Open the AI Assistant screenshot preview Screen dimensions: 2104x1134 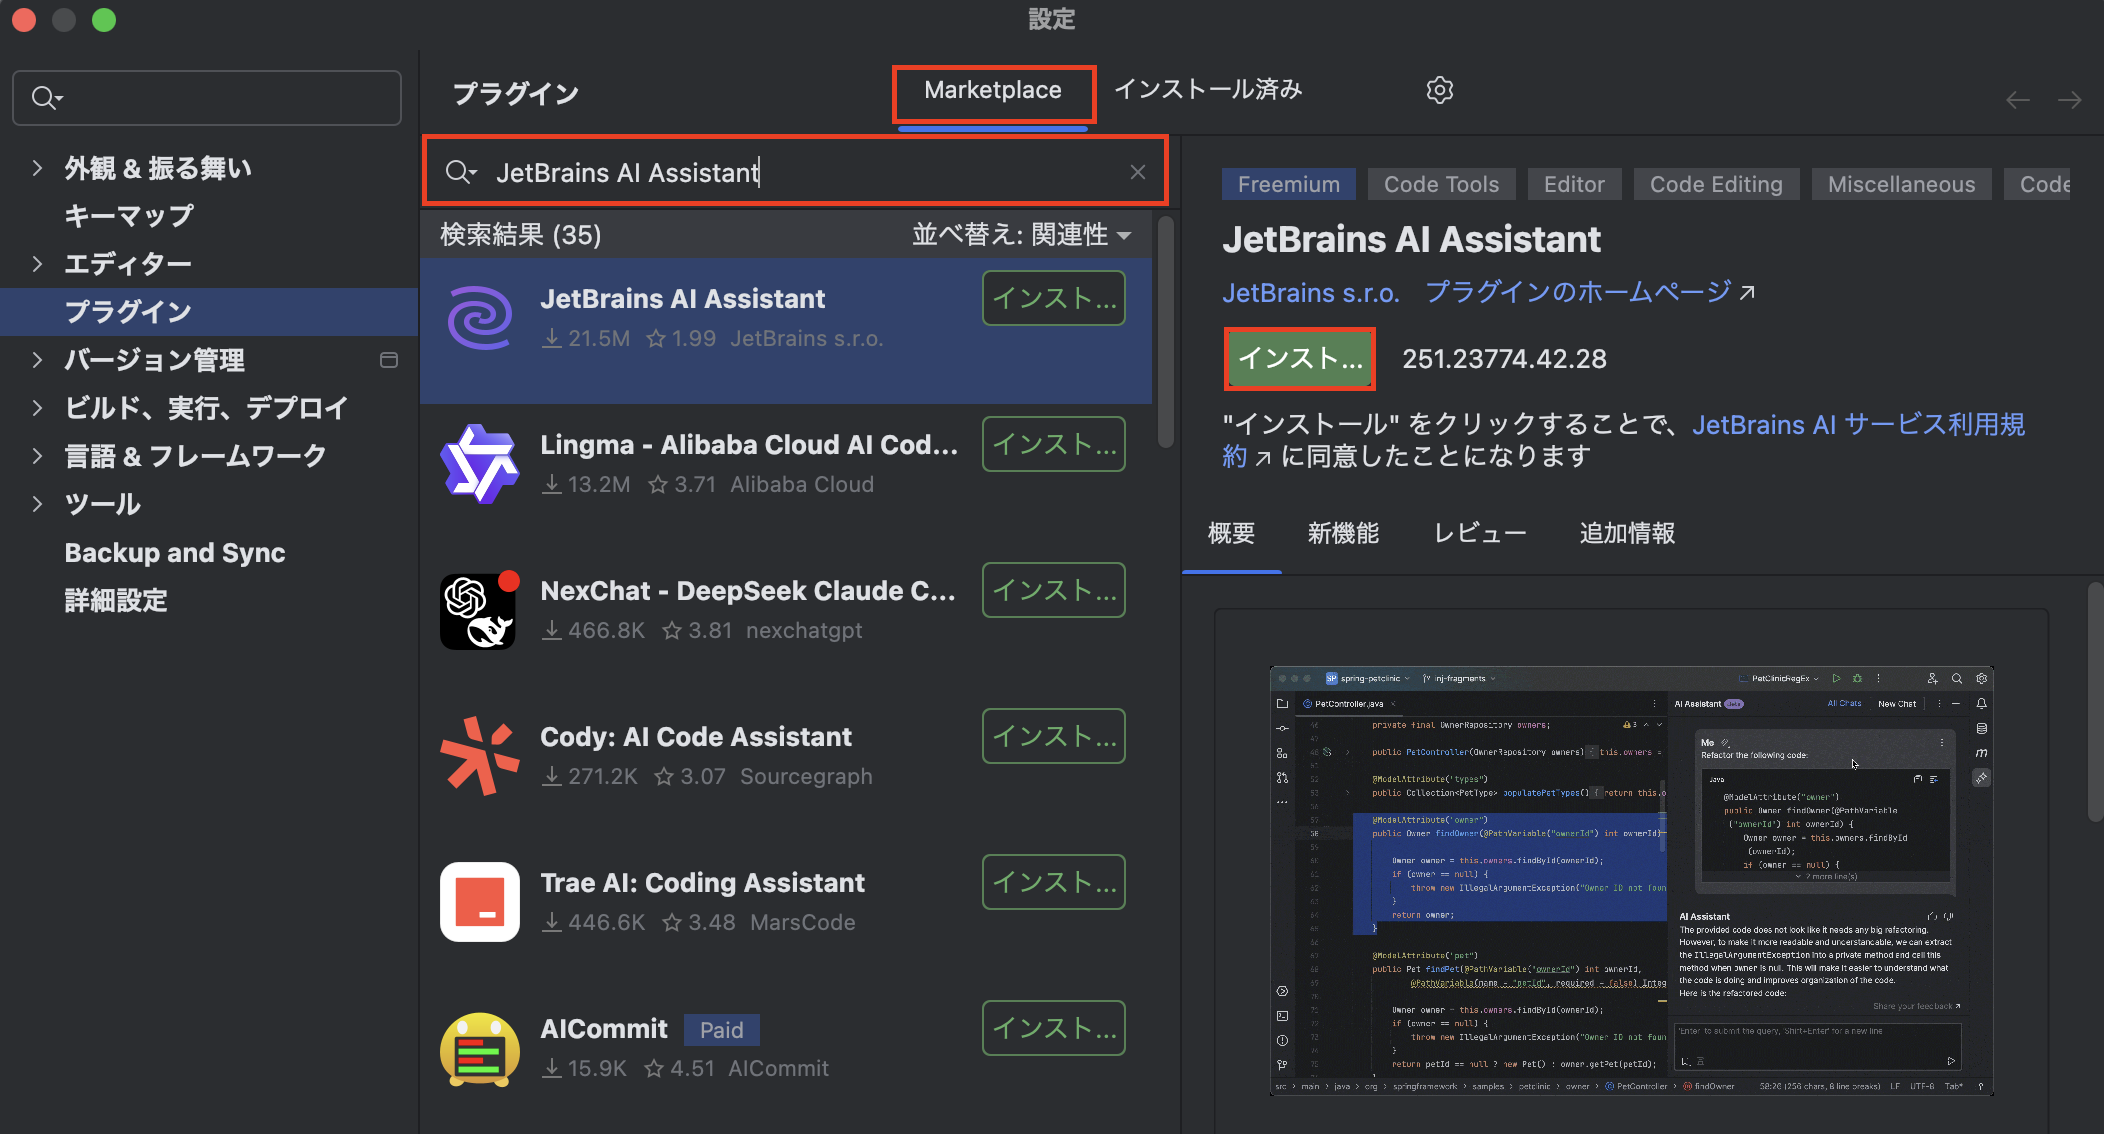(1631, 880)
